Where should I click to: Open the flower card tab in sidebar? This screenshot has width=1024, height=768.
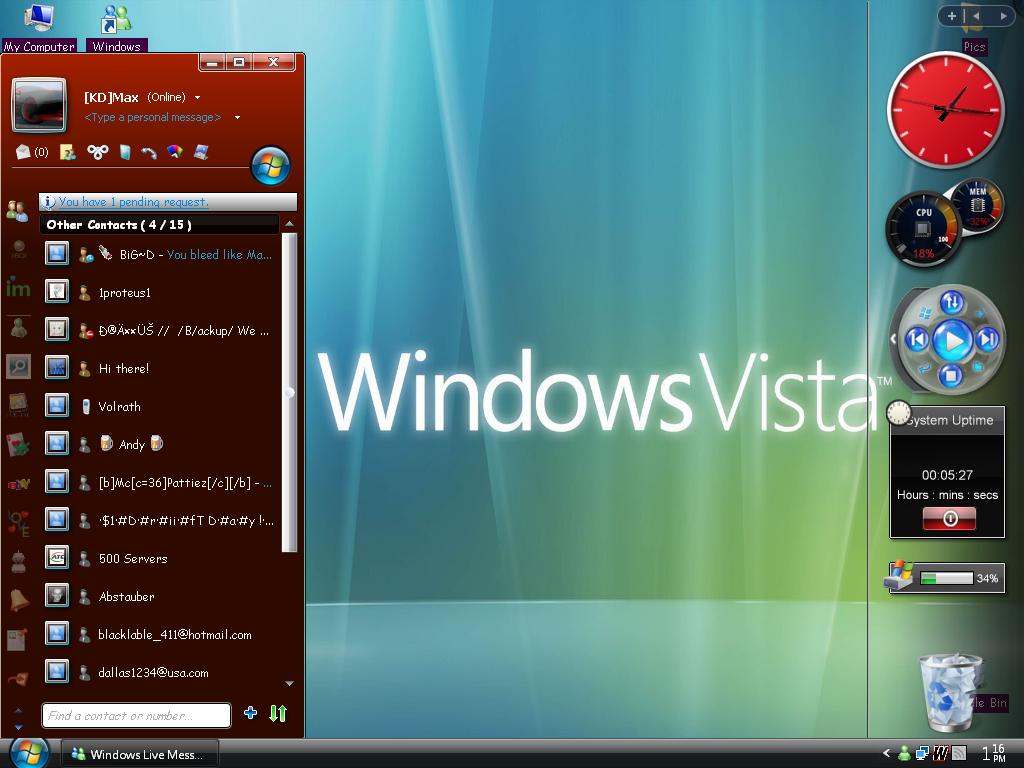click(x=18, y=444)
